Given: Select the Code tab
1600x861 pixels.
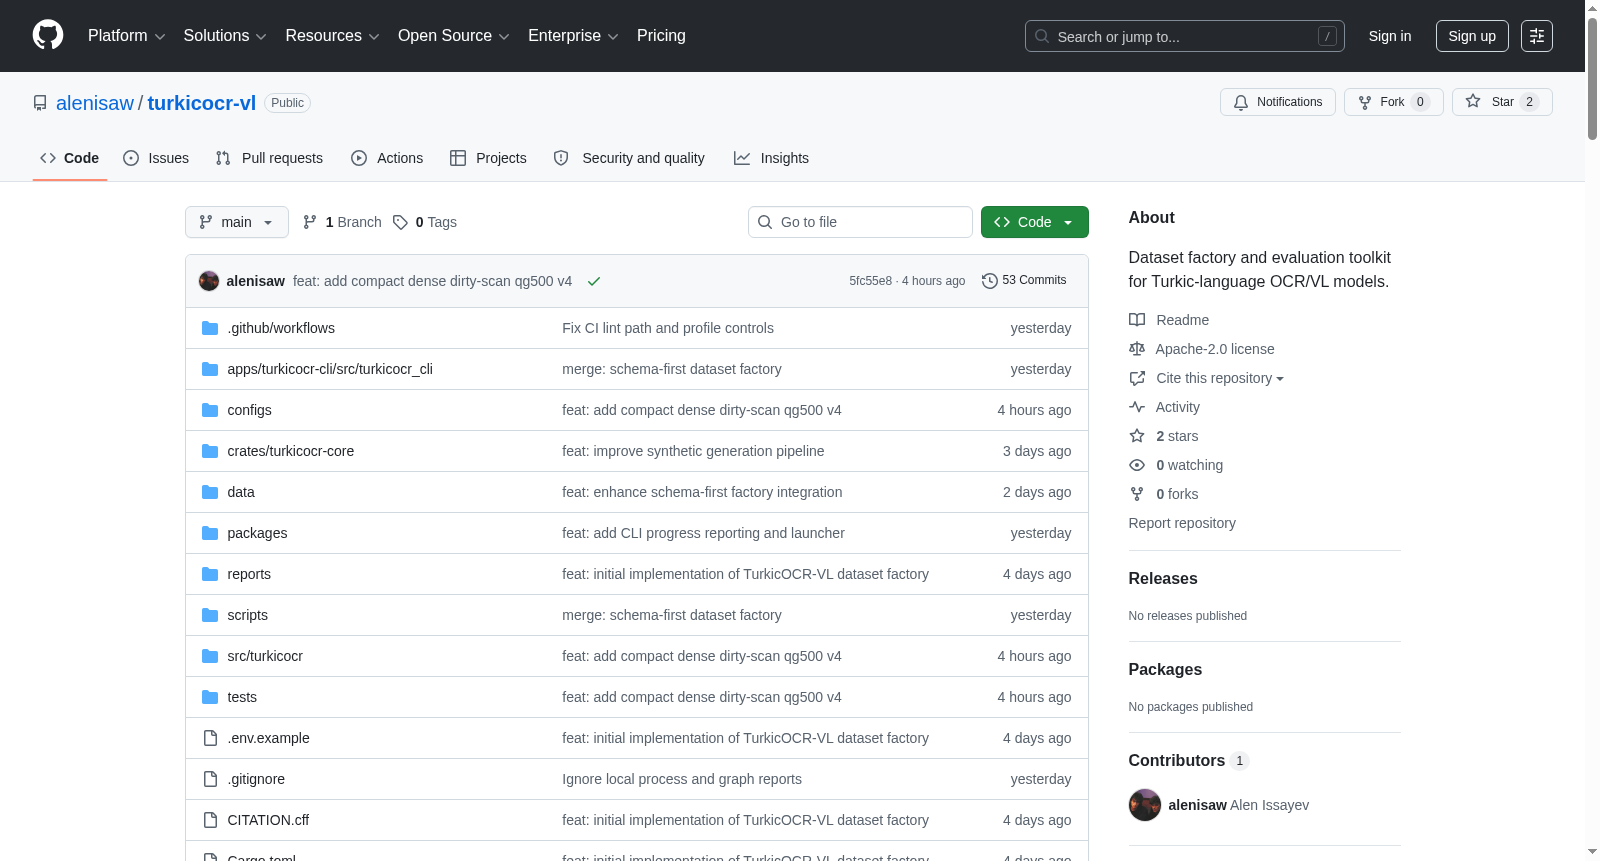Looking at the screenshot, I should pyautogui.click(x=70, y=158).
